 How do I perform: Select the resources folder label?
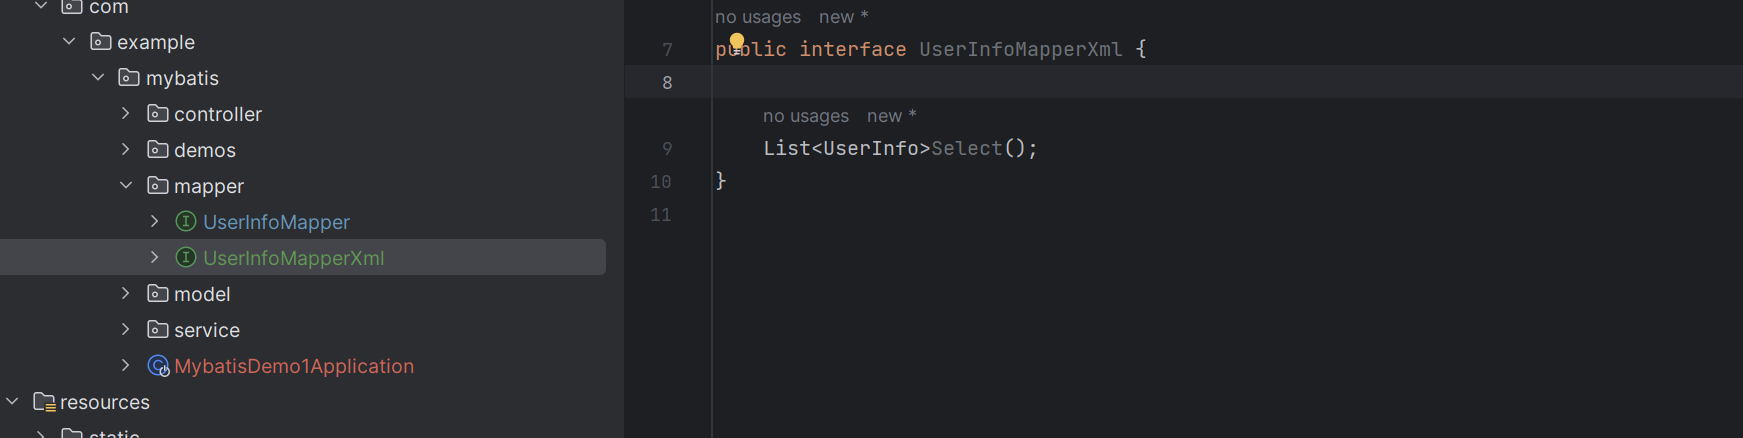click(105, 402)
